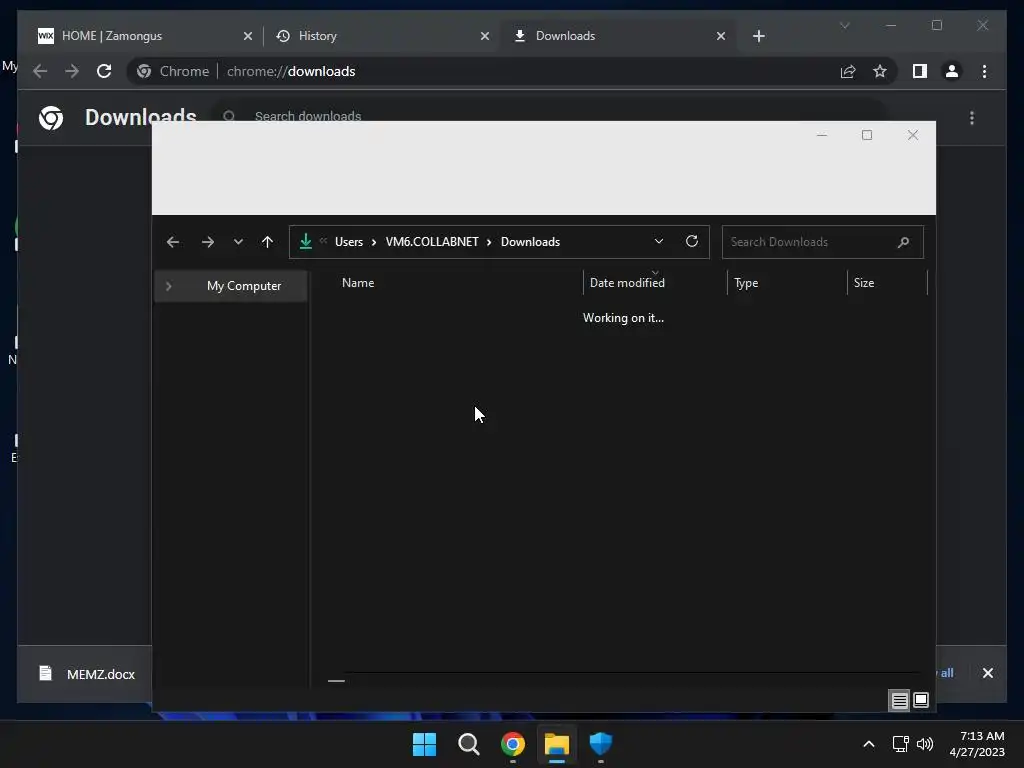Switch Explorer to large thumbnails view
The width and height of the screenshot is (1024, 768).
coord(921,701)
